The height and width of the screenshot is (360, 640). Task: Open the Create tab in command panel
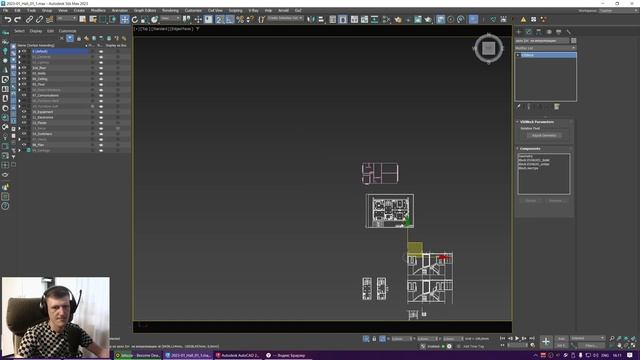point(519,31)
